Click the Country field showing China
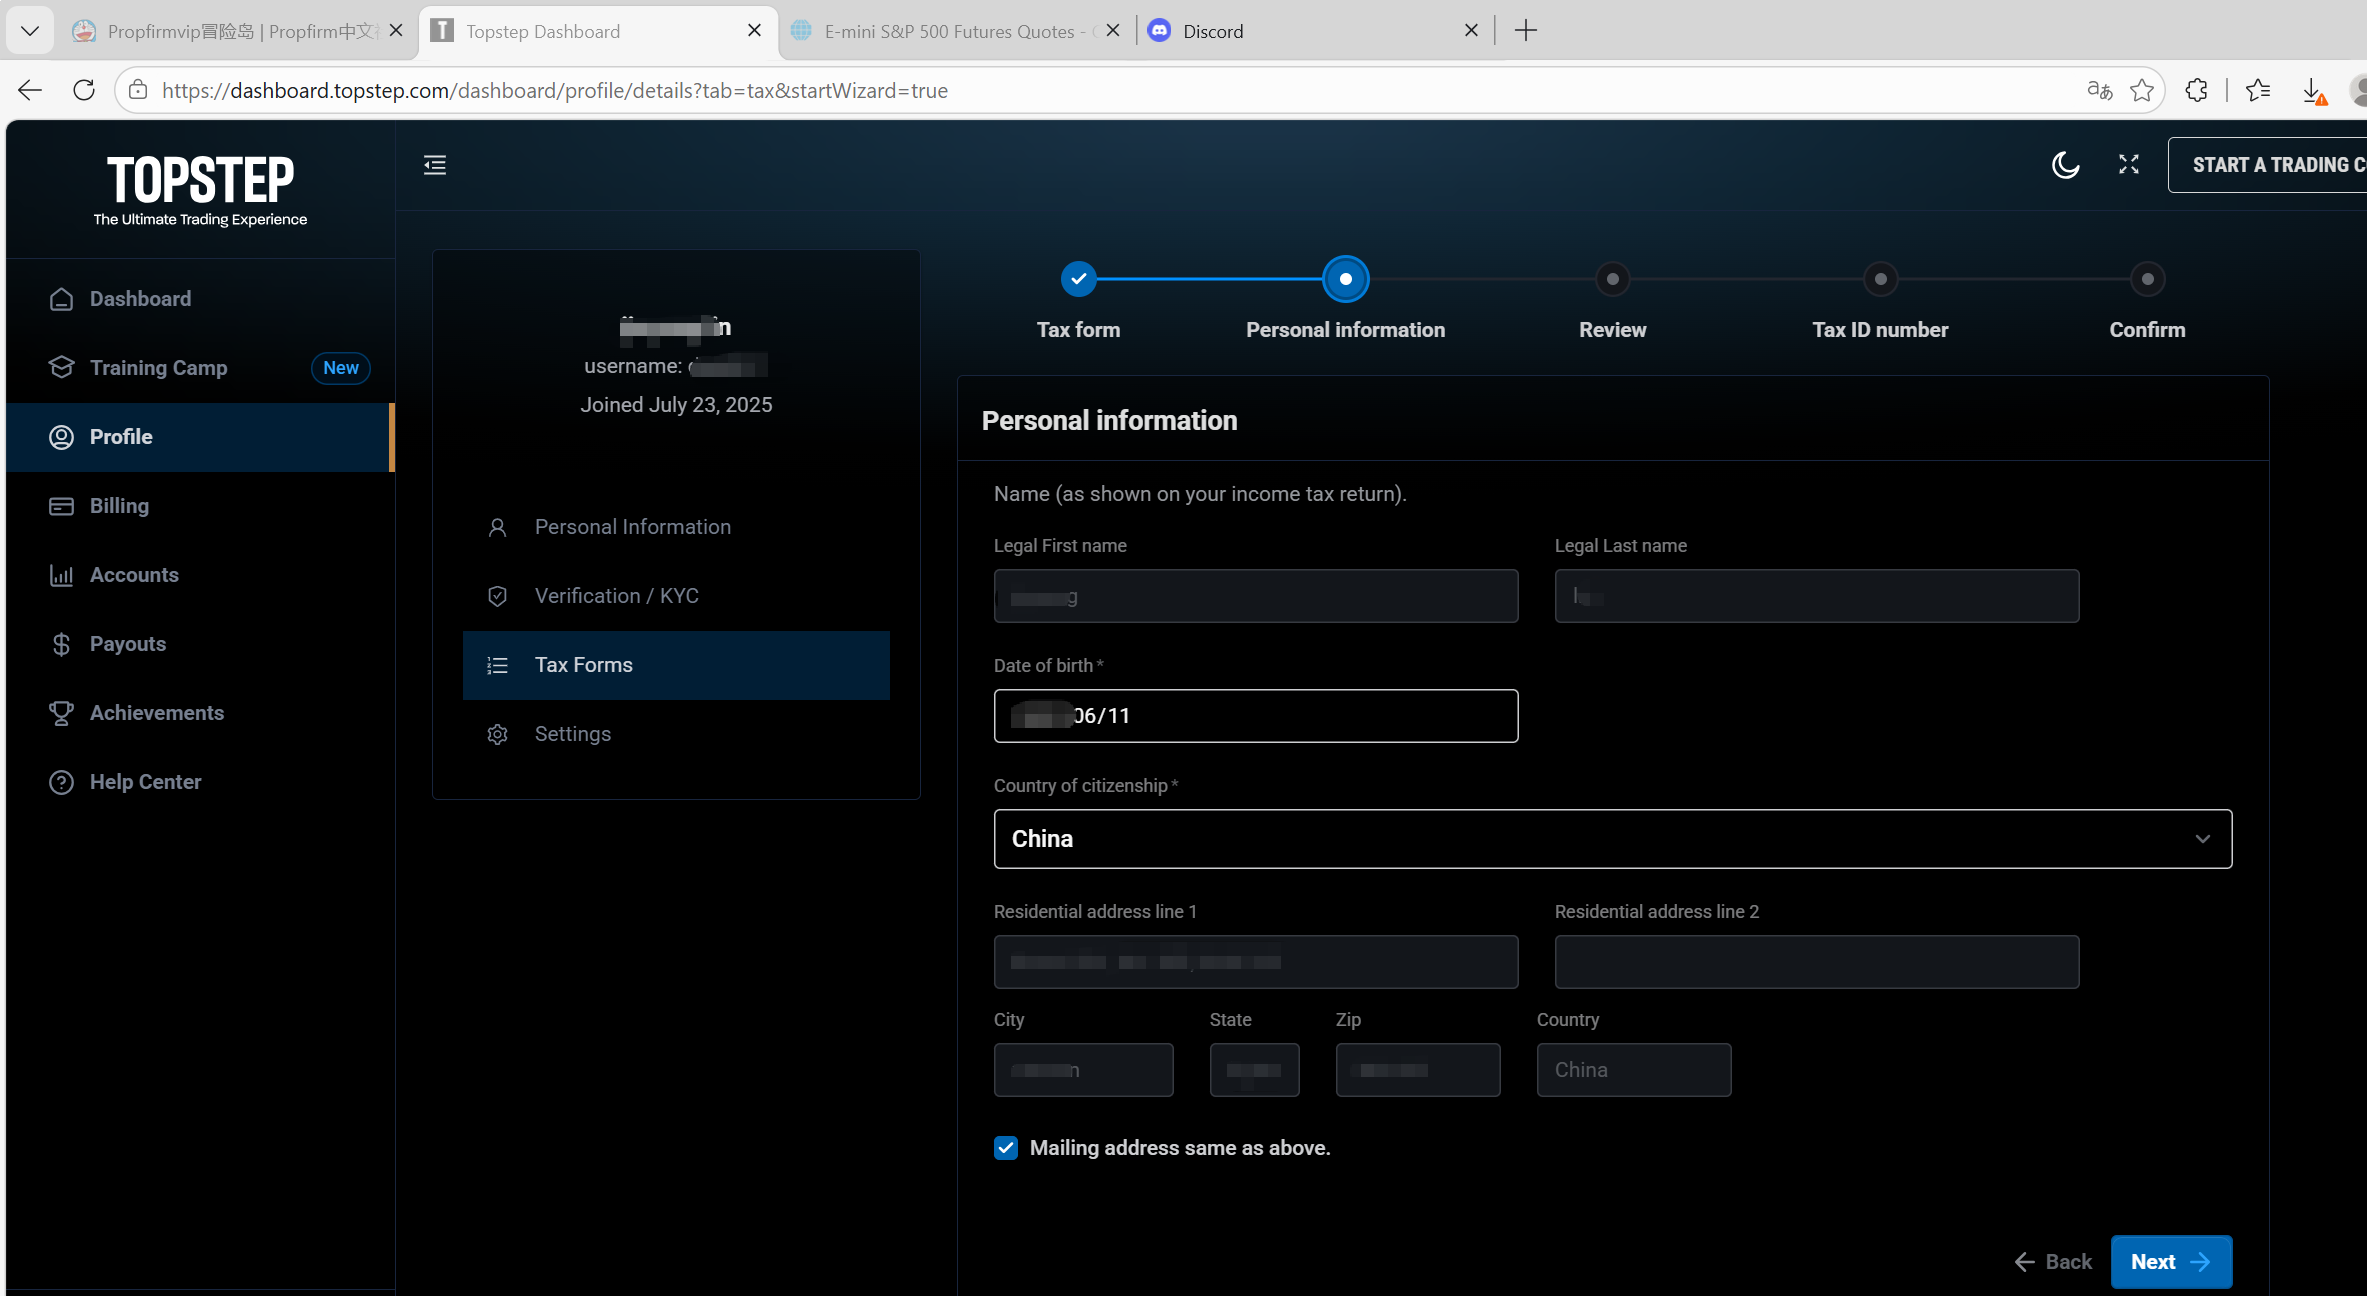Screen dimensions: 2367x1296 click(1634, 1070)
